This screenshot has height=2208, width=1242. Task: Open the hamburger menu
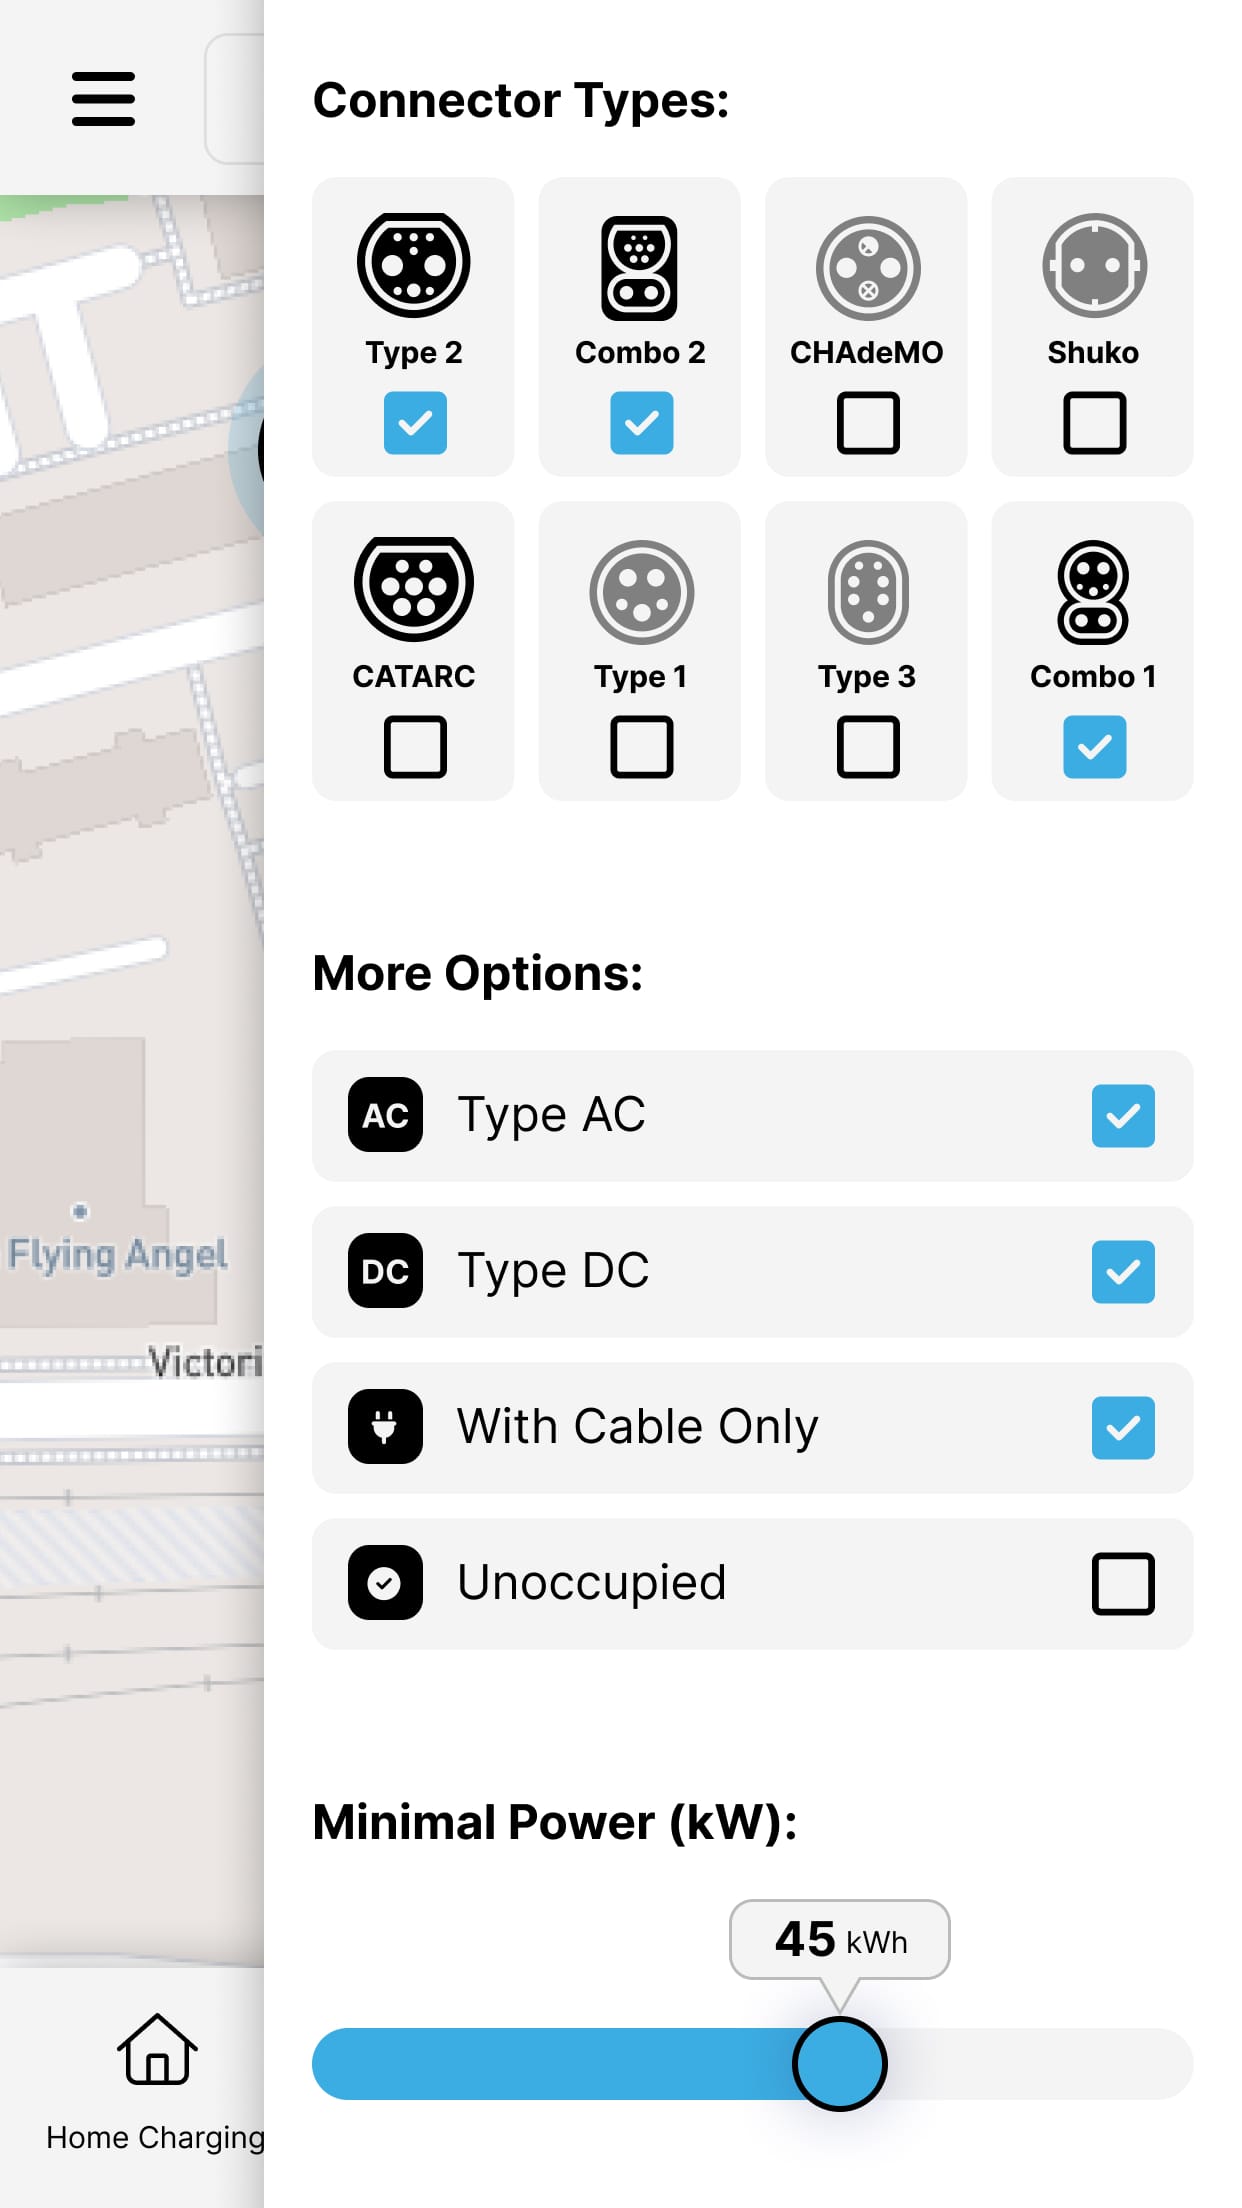pos(103,99)
